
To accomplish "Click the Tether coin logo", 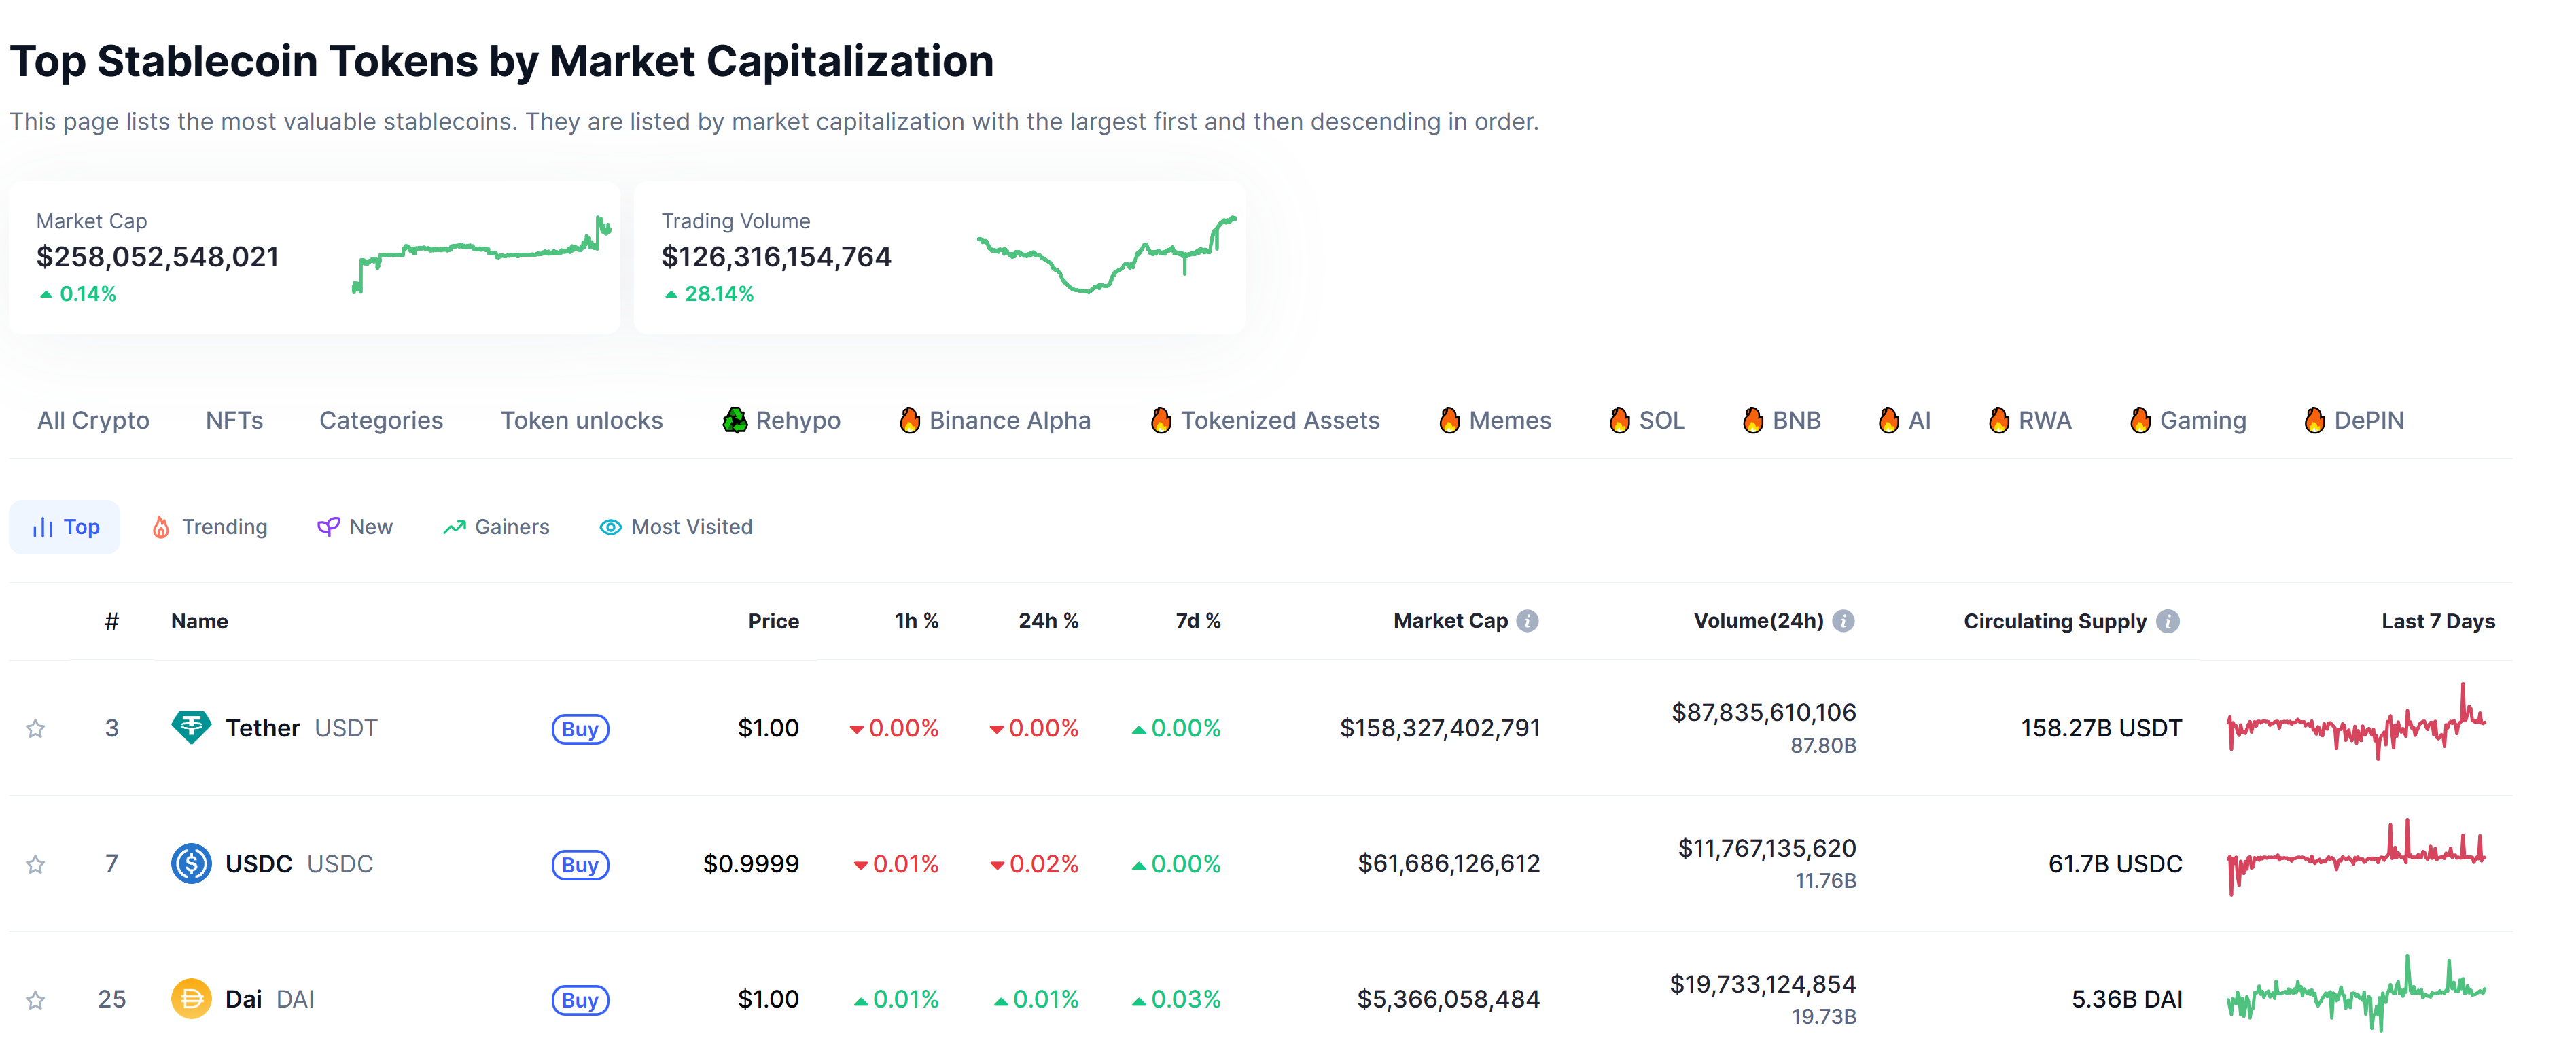I will tap(190, 727).
